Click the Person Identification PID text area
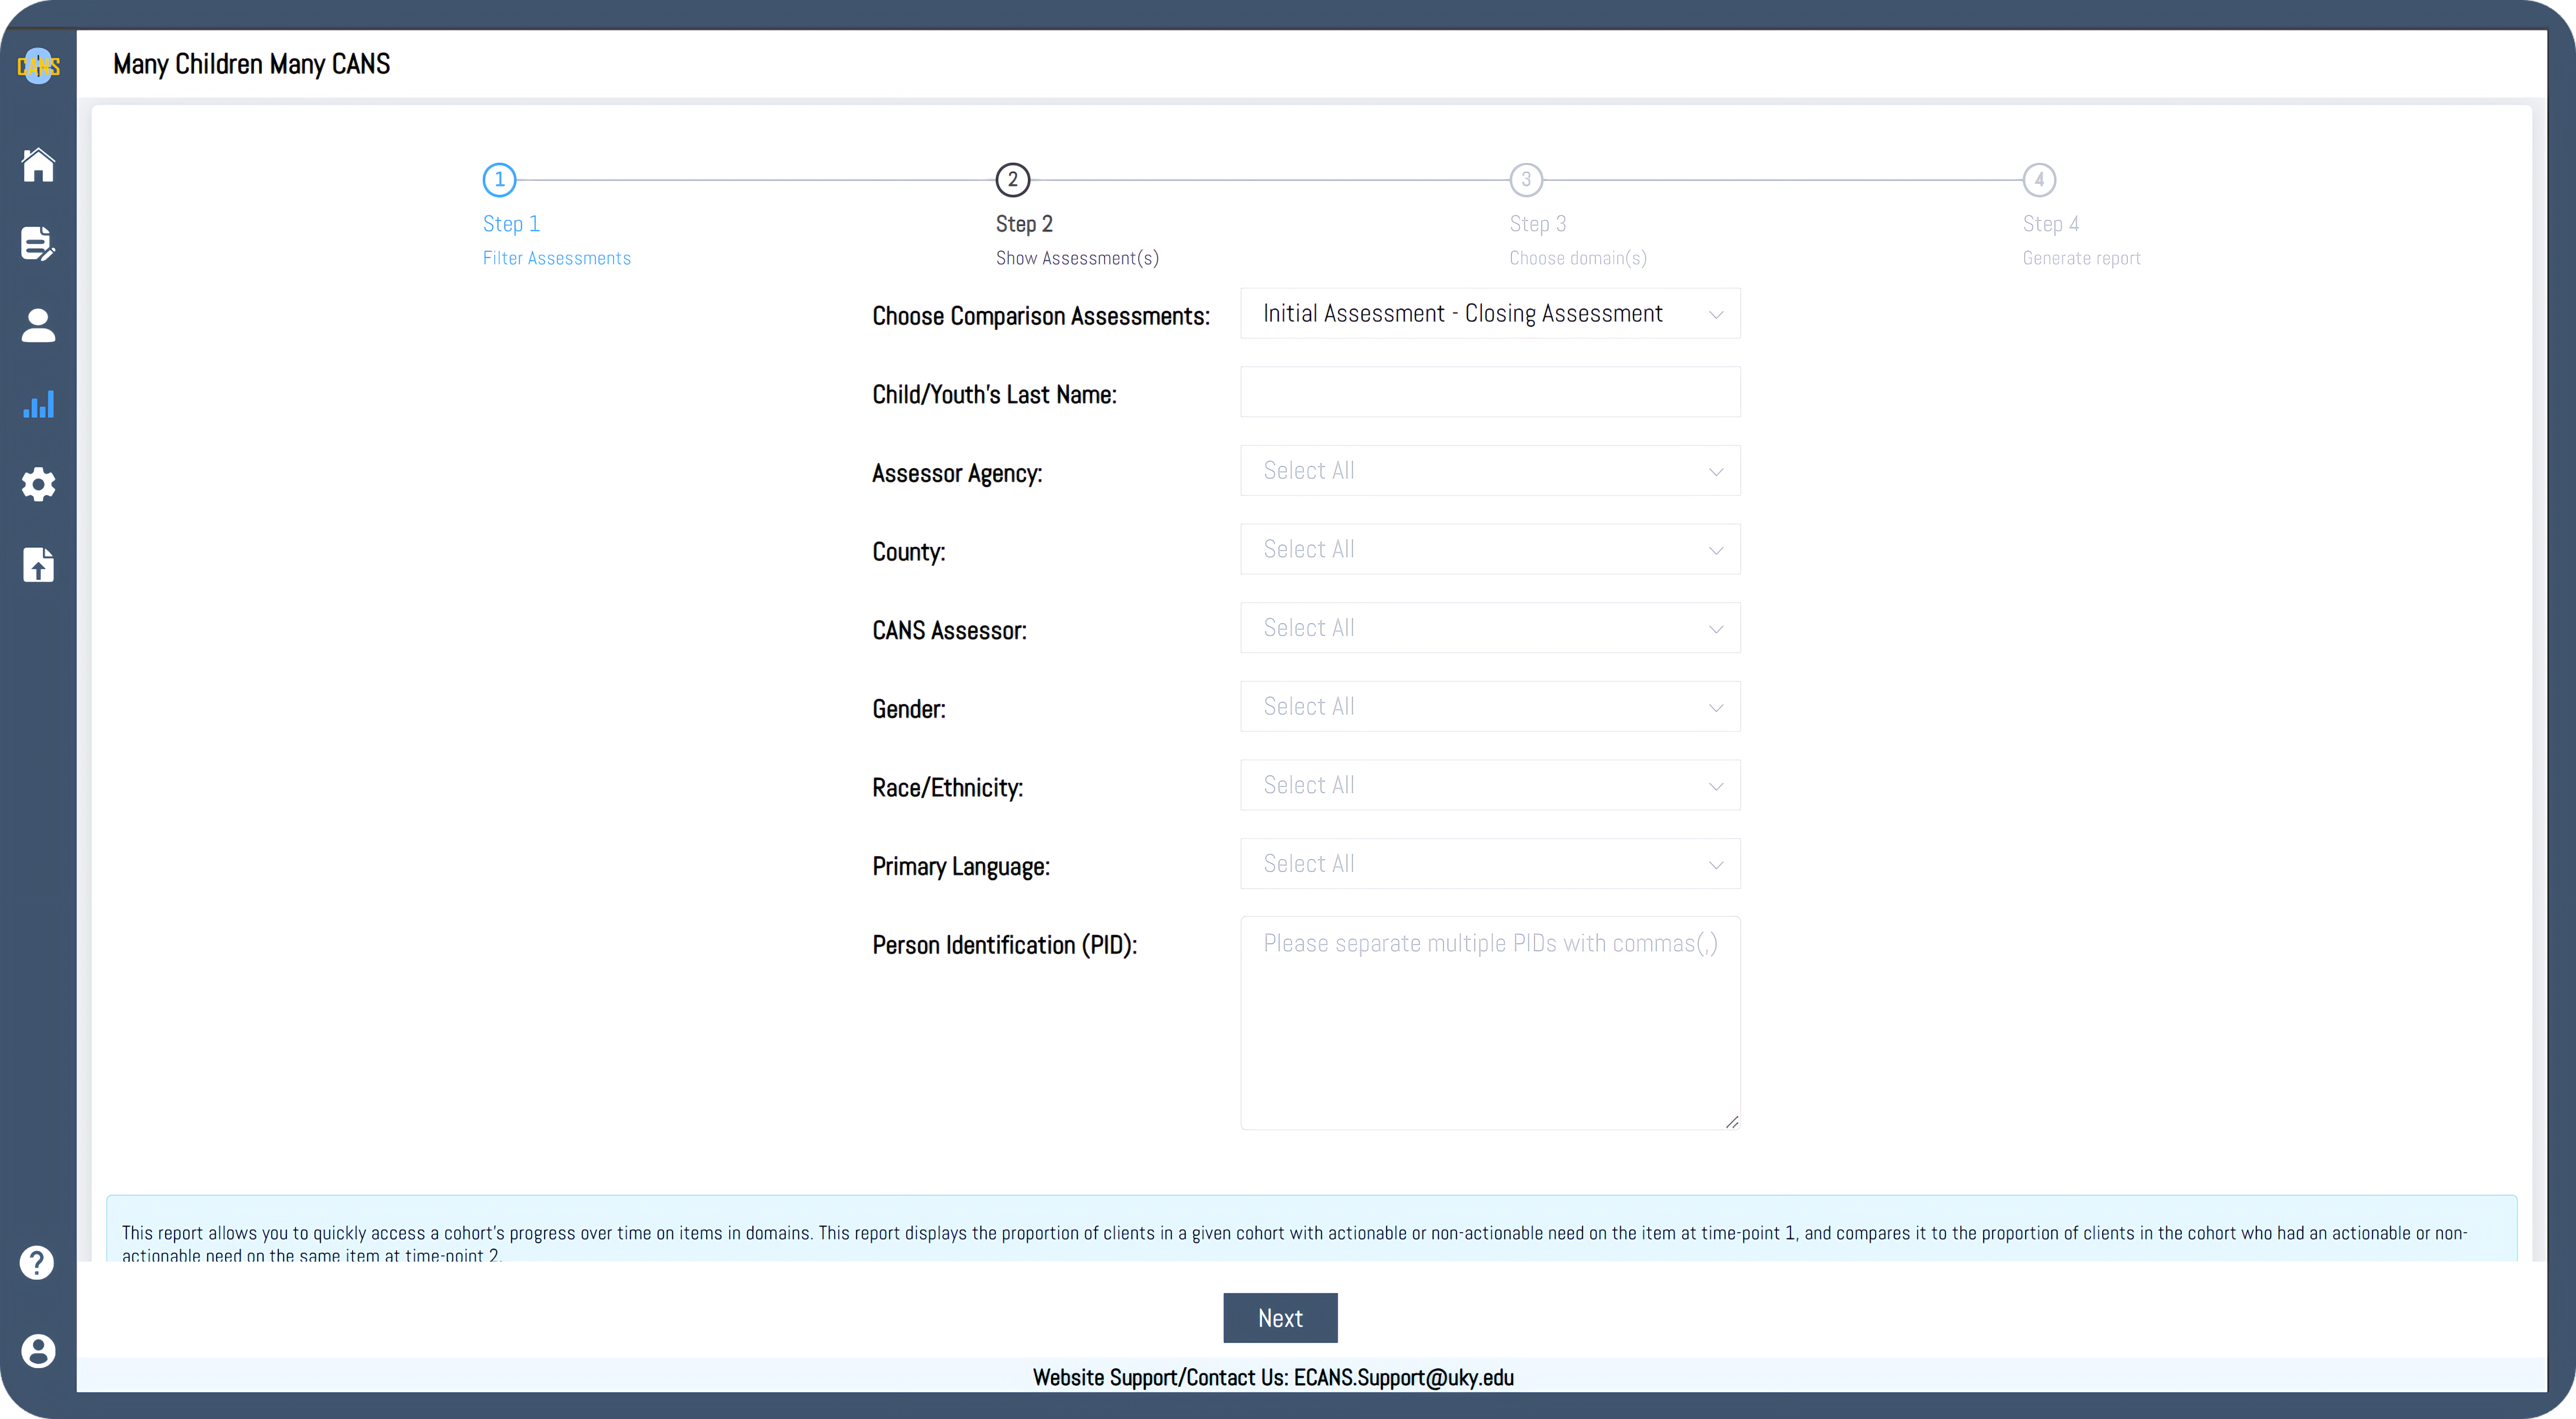Viewport: 2576px width, 1419px height. point(1490,1023)
